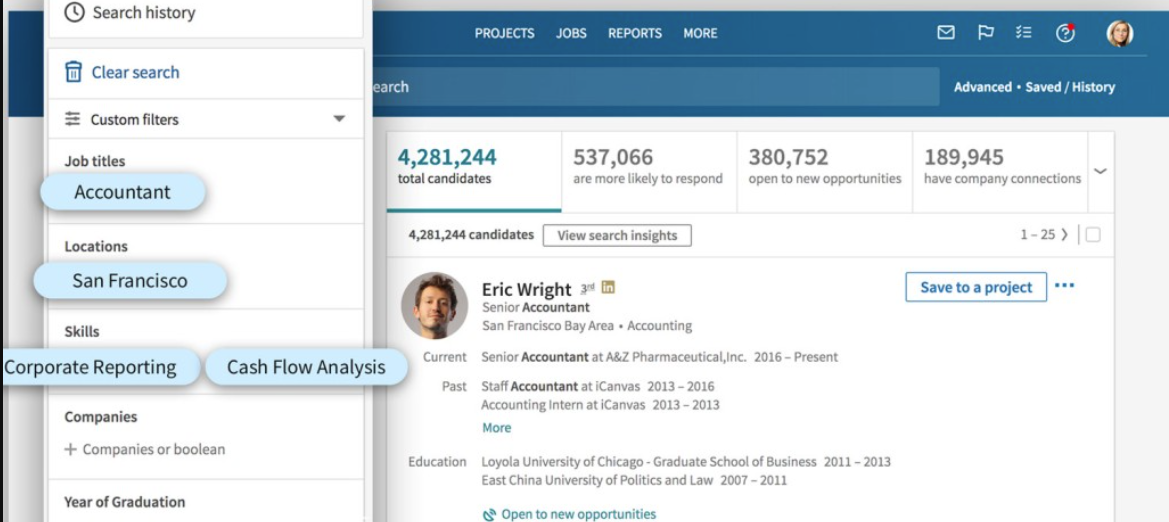Open the JOBS menu

(571, 34)
